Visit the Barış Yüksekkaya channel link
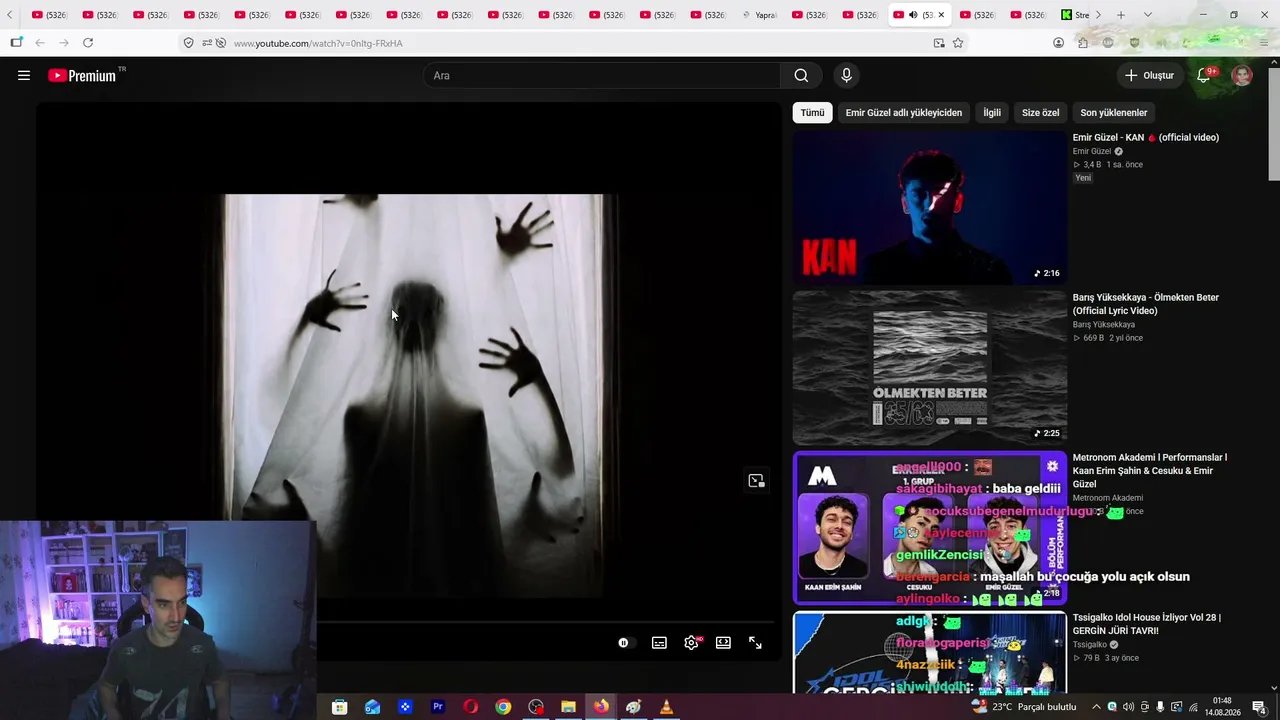The width and height of the screenshot is (1280, 720). [x=1104, y=325]
